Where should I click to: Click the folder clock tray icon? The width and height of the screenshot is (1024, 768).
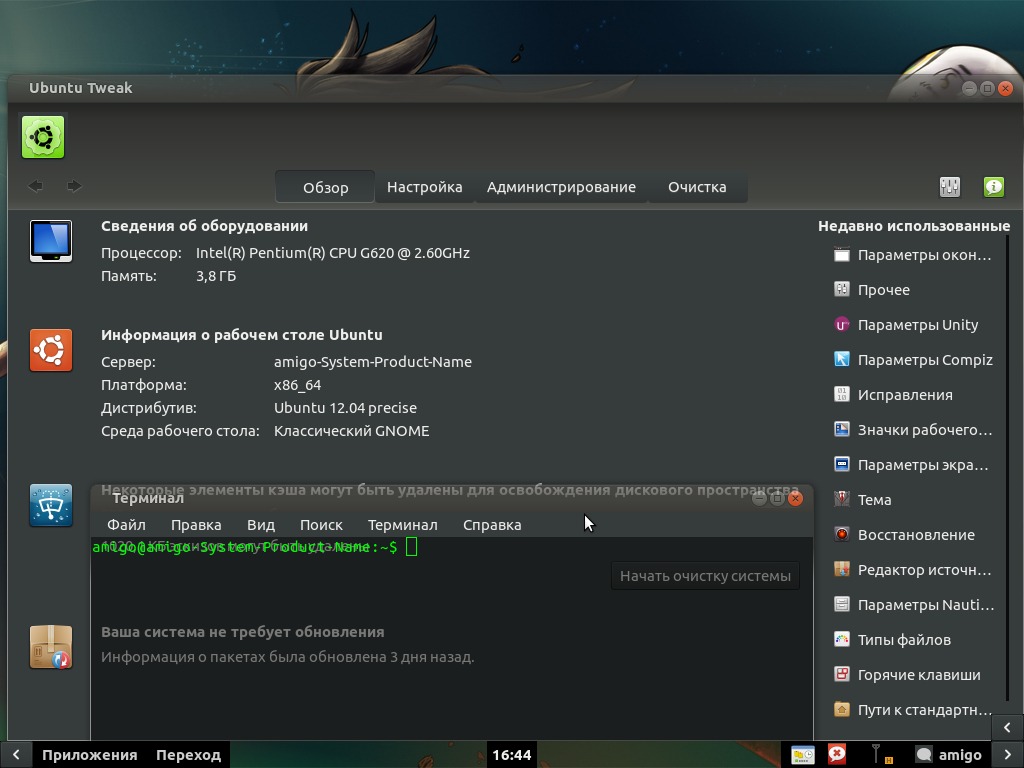point(803,755)
